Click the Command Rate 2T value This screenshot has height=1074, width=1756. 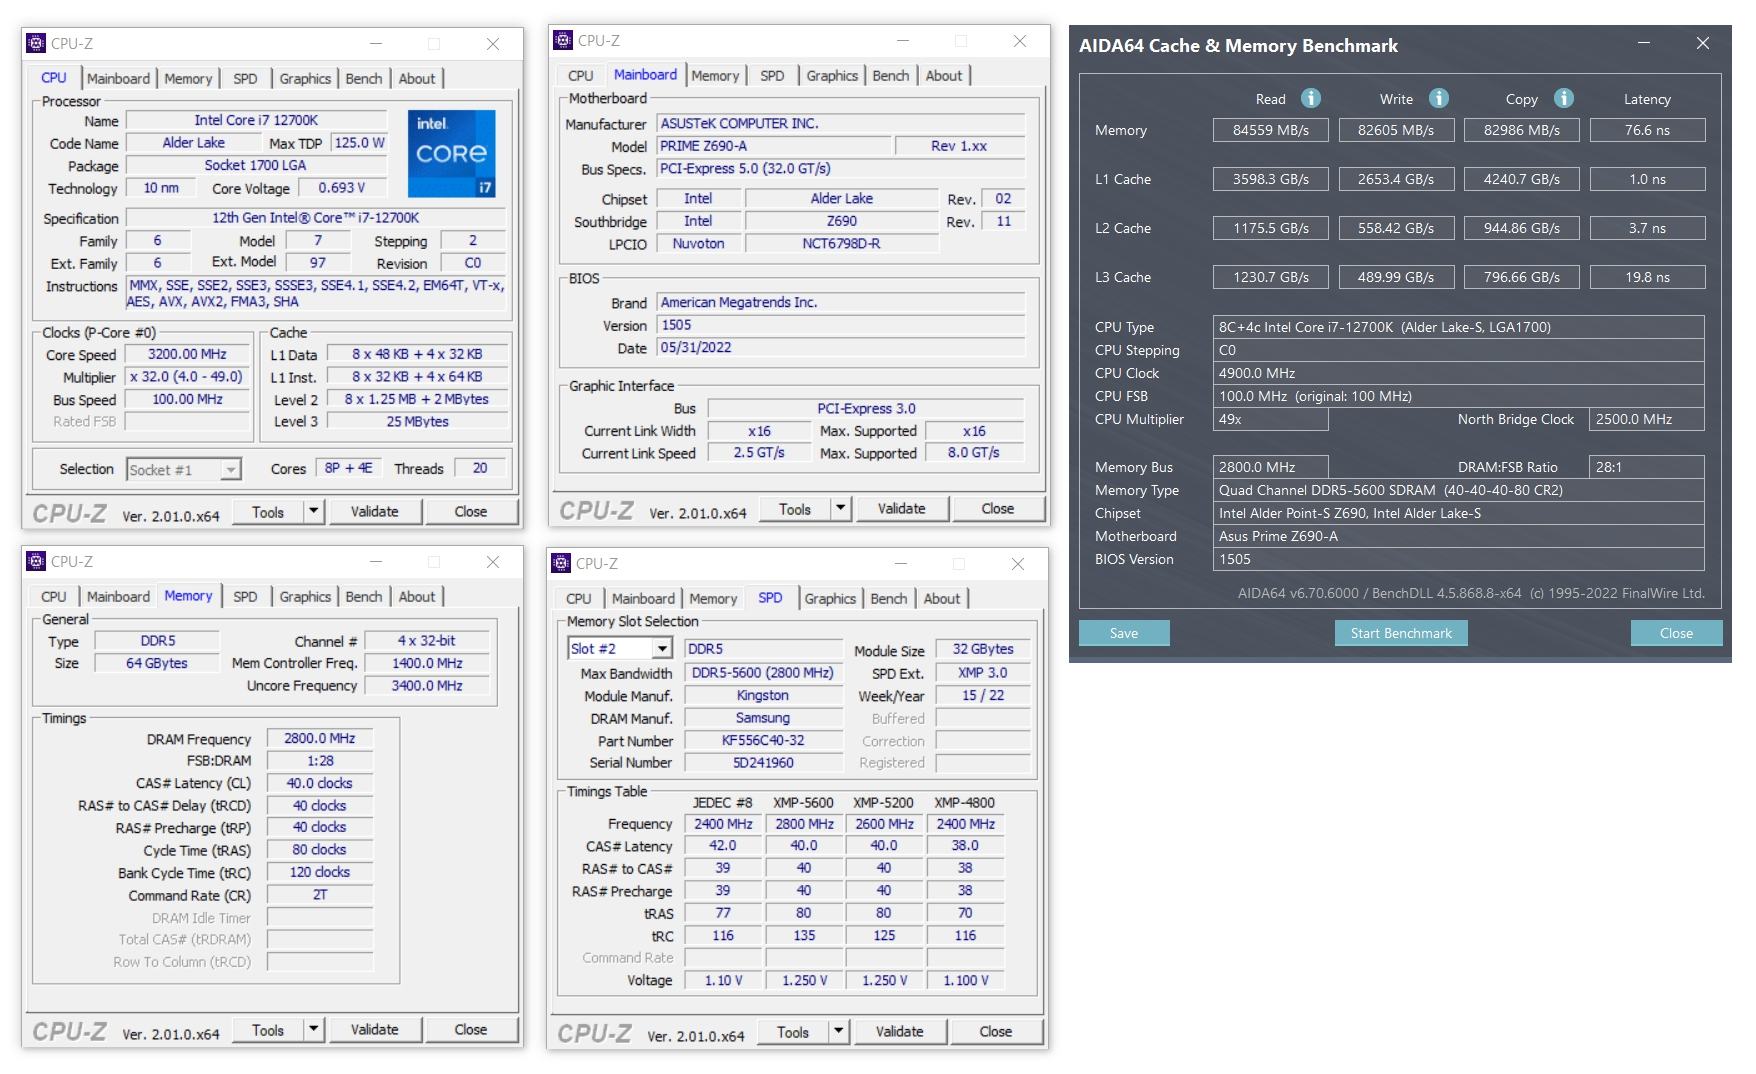(319, 895)
